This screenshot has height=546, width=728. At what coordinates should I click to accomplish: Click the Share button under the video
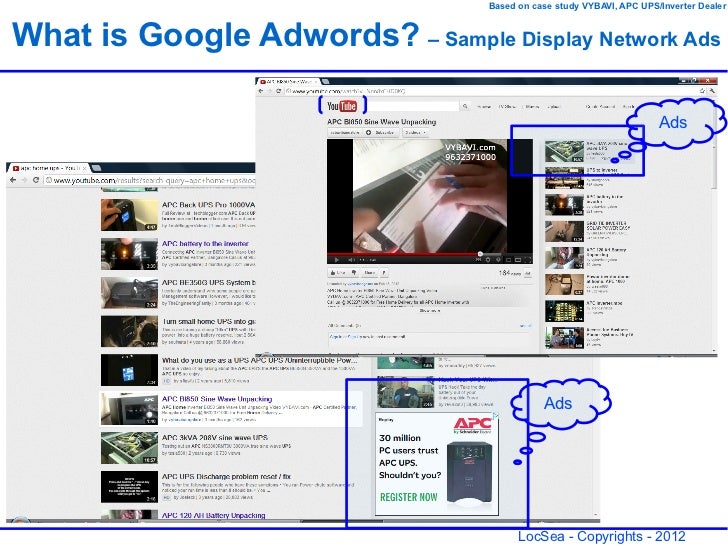(x=370, y=273)
